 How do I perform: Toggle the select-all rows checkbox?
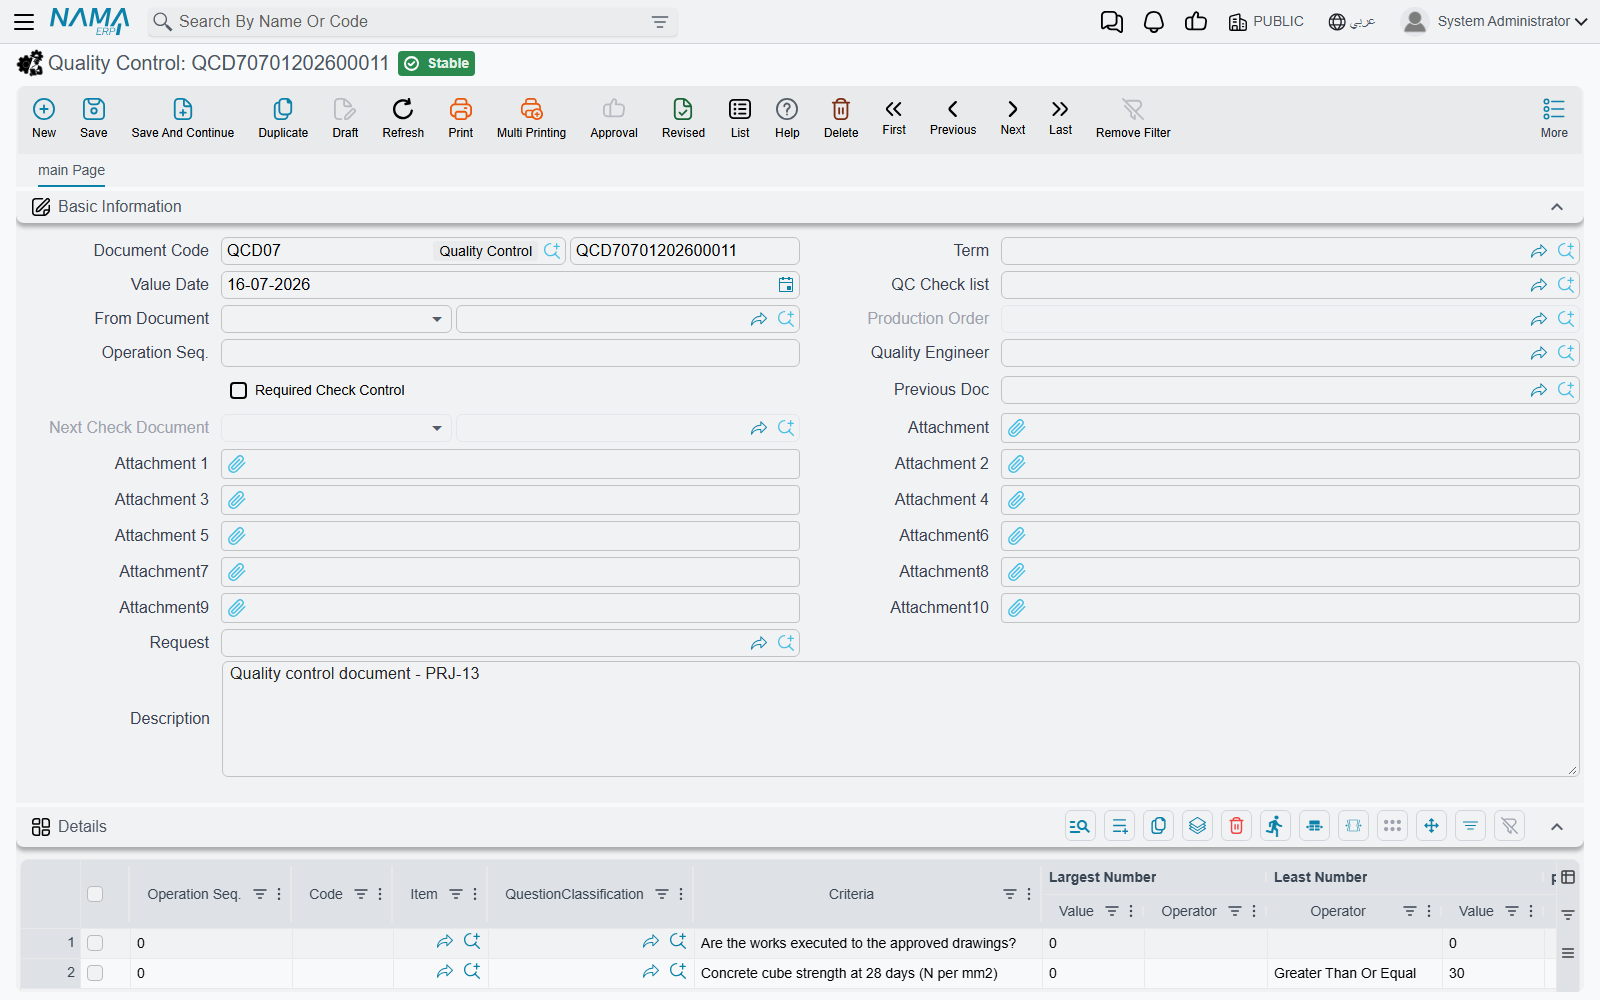click(95, 894)
